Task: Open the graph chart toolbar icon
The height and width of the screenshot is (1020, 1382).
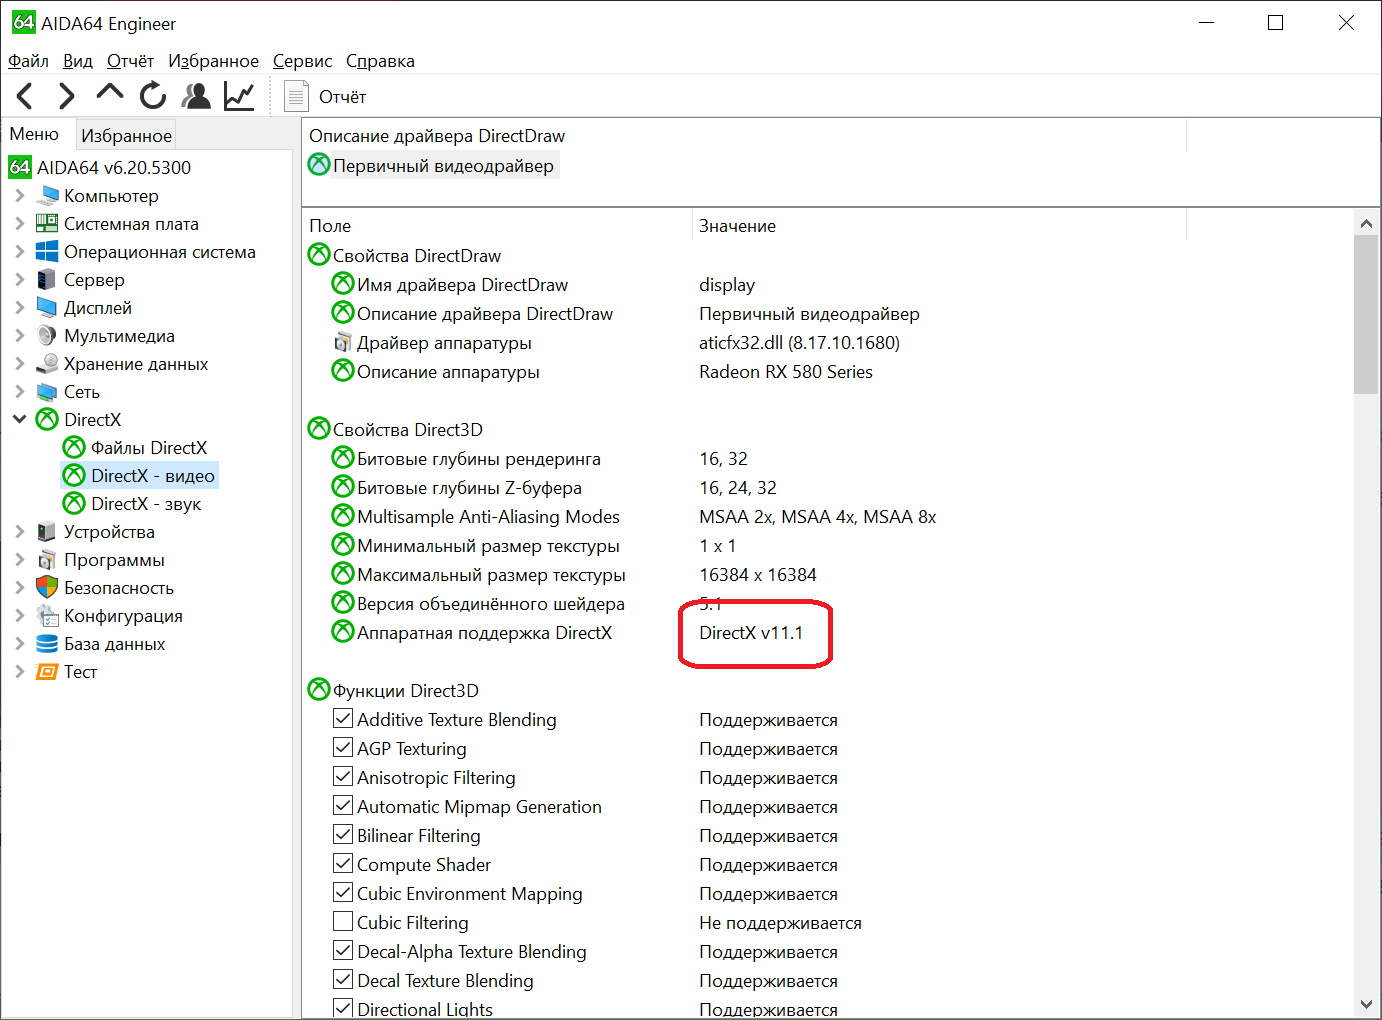Action: [x=239, y=96]
